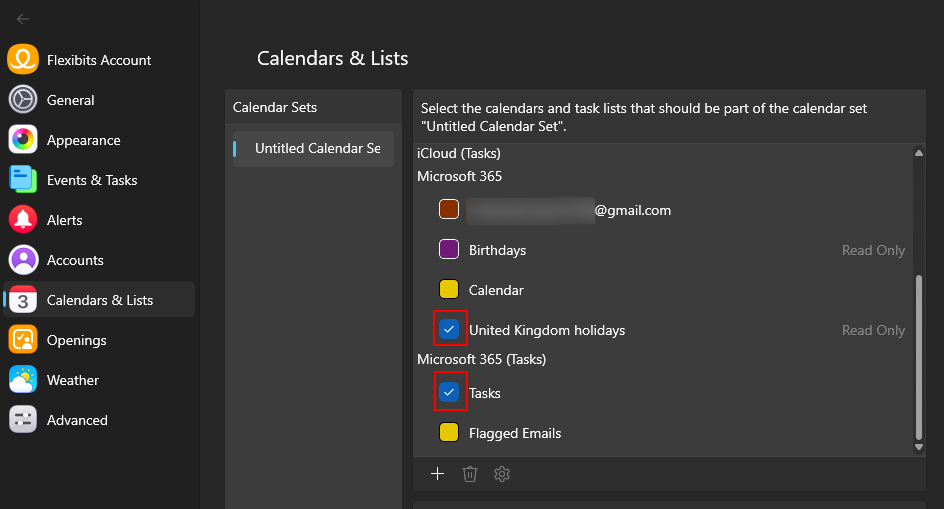
Task: Click the Openings sidebar icon
Action: click(23, 340)
